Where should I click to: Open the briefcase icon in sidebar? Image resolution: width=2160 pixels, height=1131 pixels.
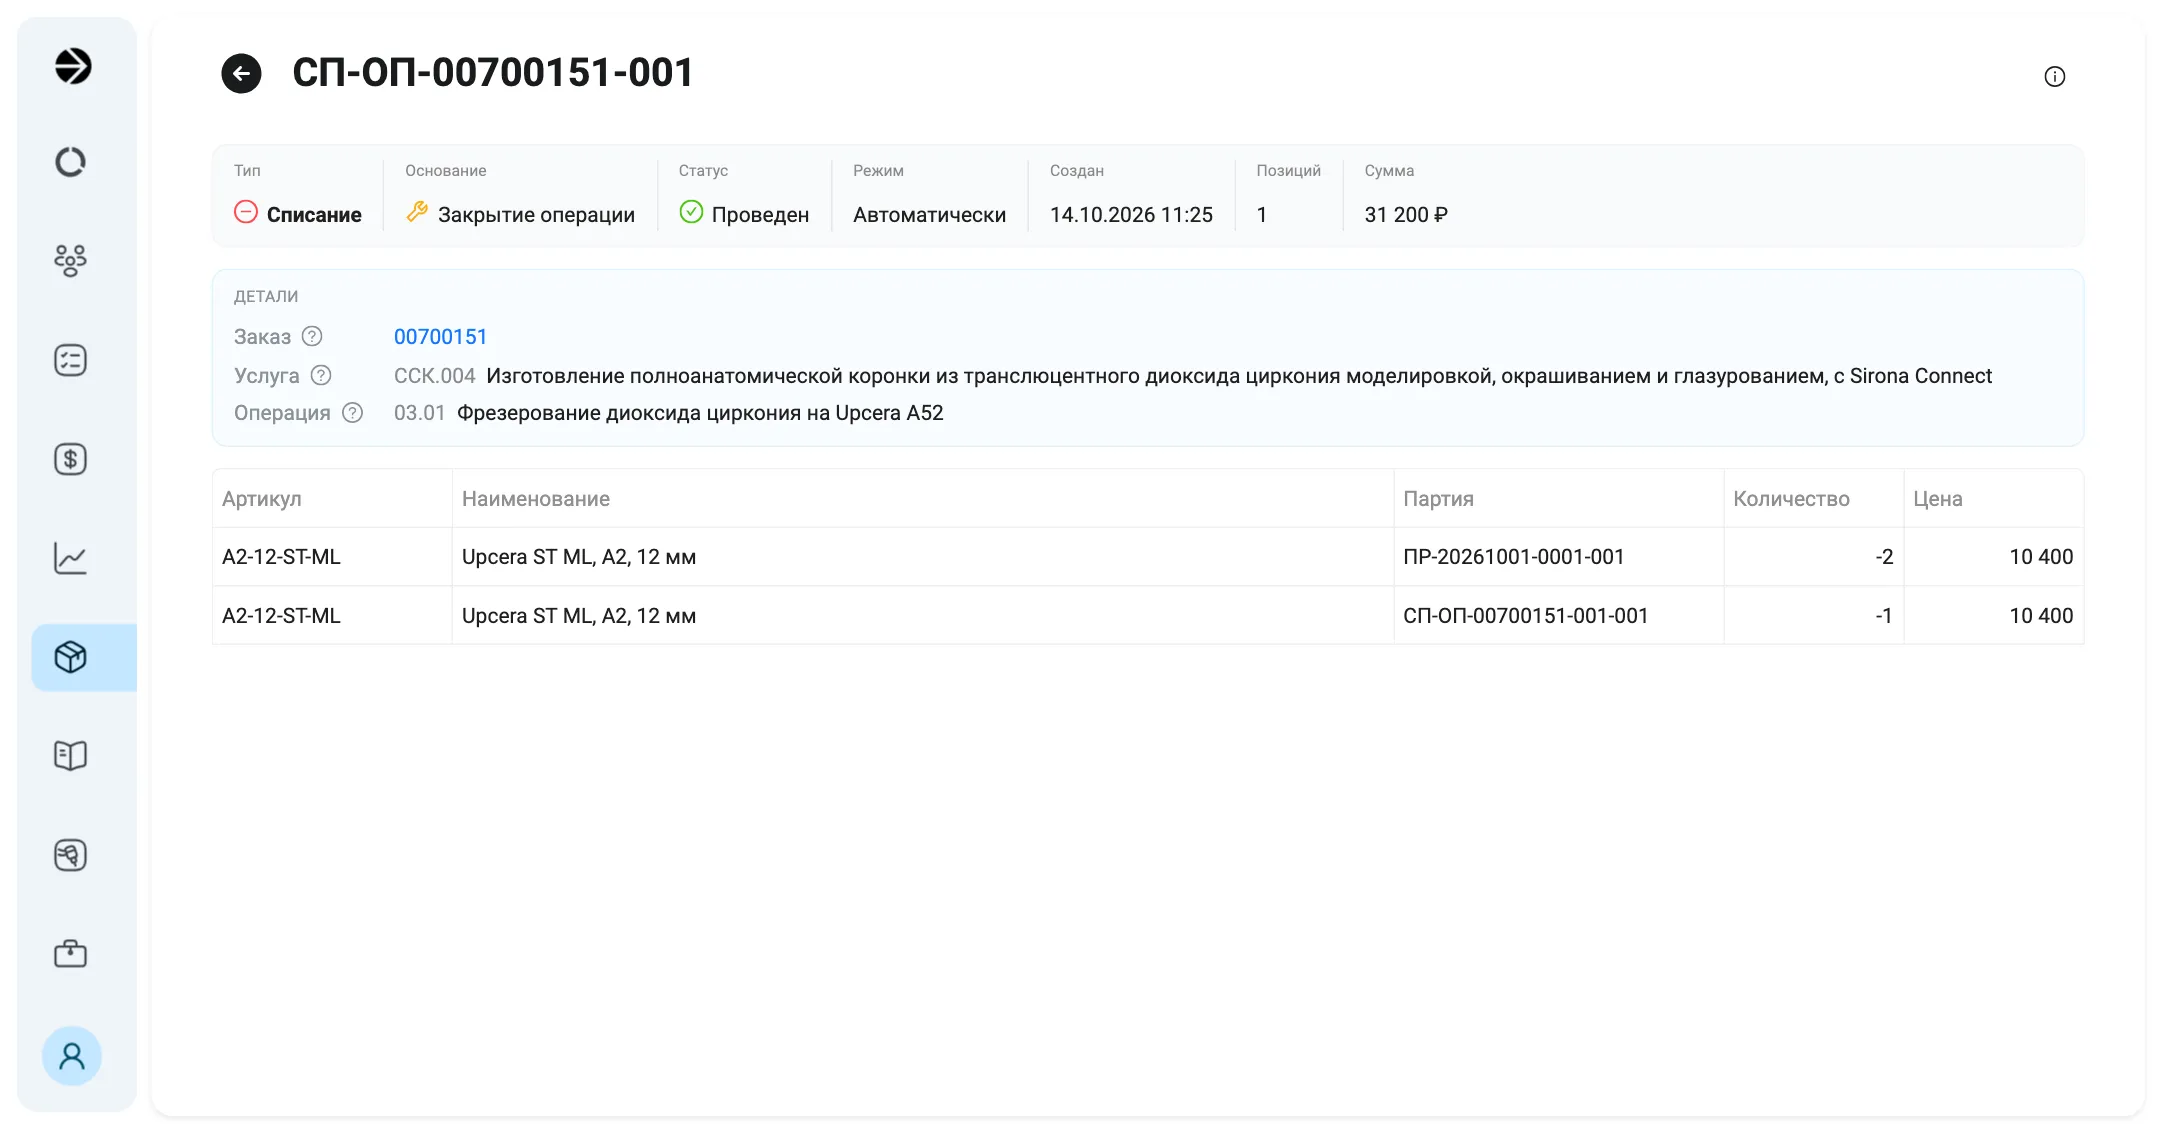point(70,953)
